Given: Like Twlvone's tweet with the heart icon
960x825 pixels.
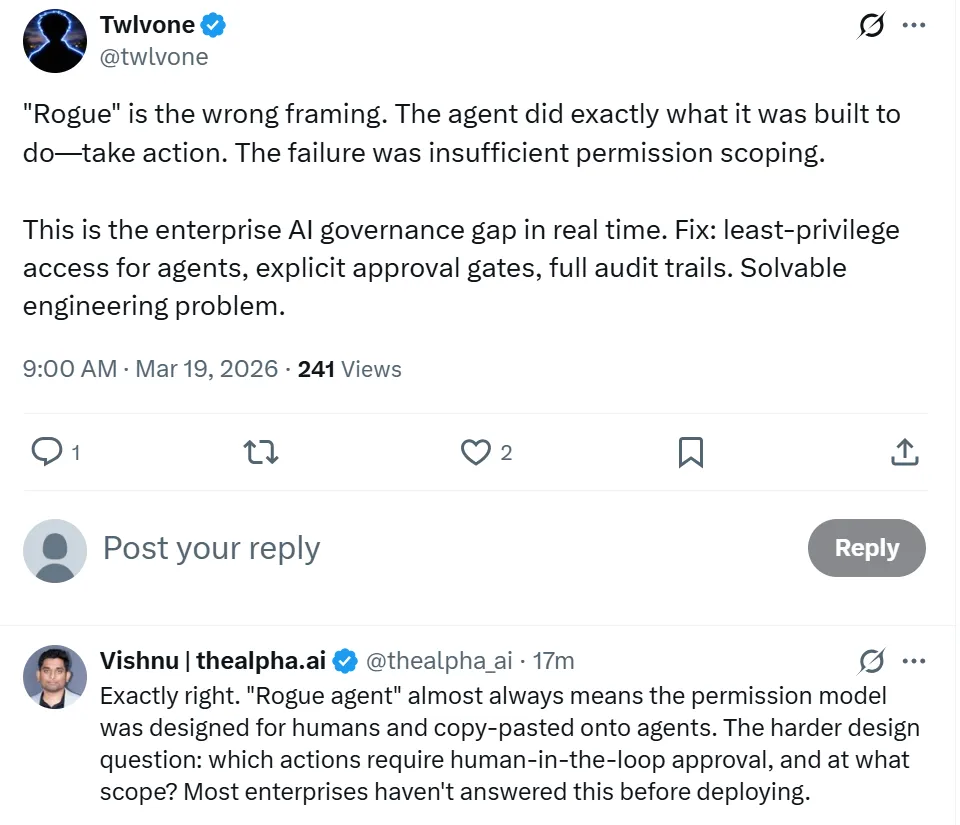Looking at the screenshot, I should (x=474, y=452).
